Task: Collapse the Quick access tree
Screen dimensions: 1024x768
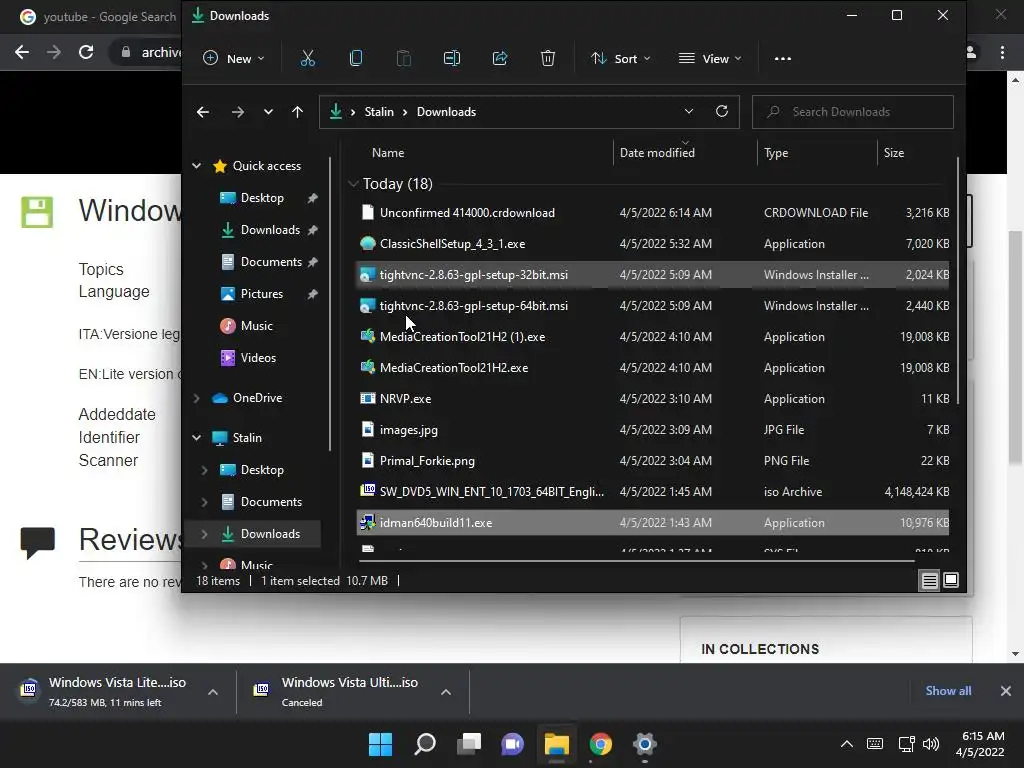Action: (196, 166)
